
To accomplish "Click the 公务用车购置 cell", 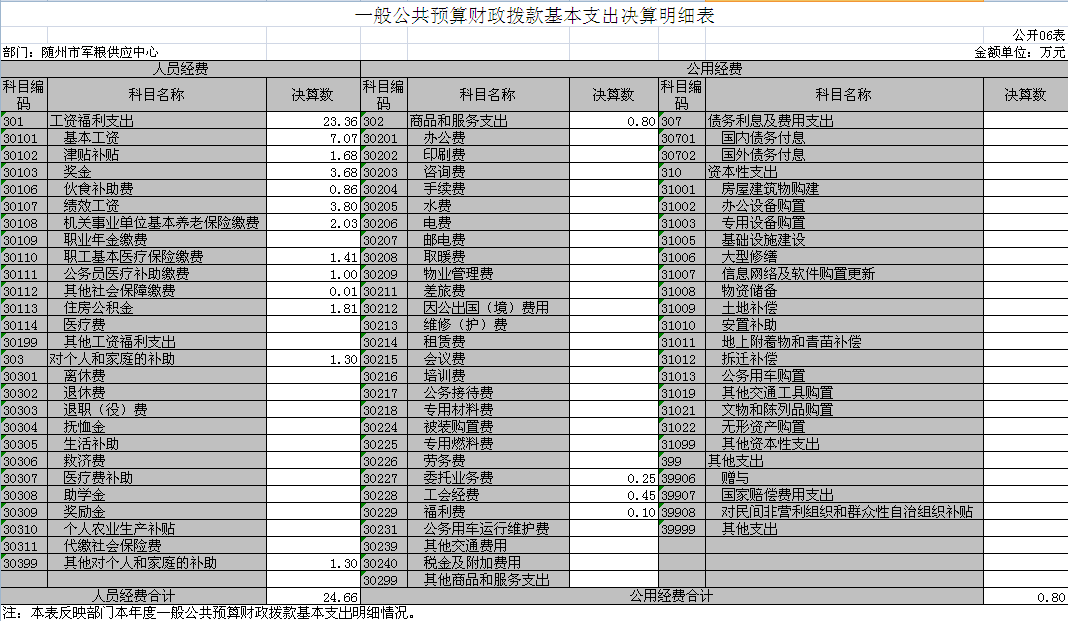I will tap(844, 377).
